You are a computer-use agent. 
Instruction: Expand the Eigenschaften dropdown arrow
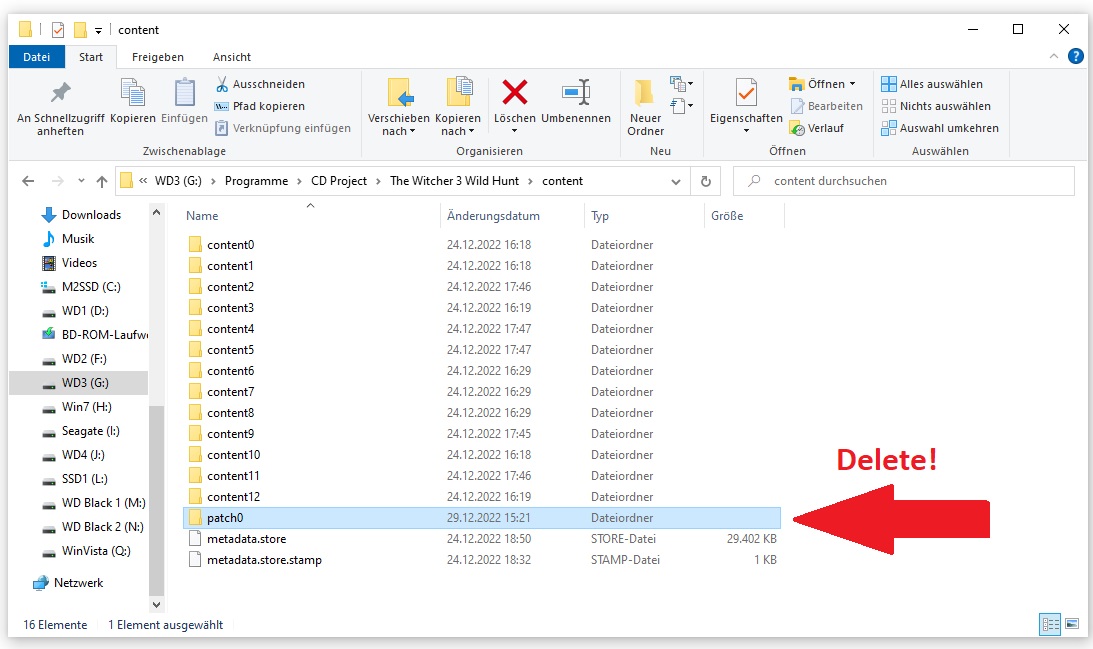pos(746,131)
